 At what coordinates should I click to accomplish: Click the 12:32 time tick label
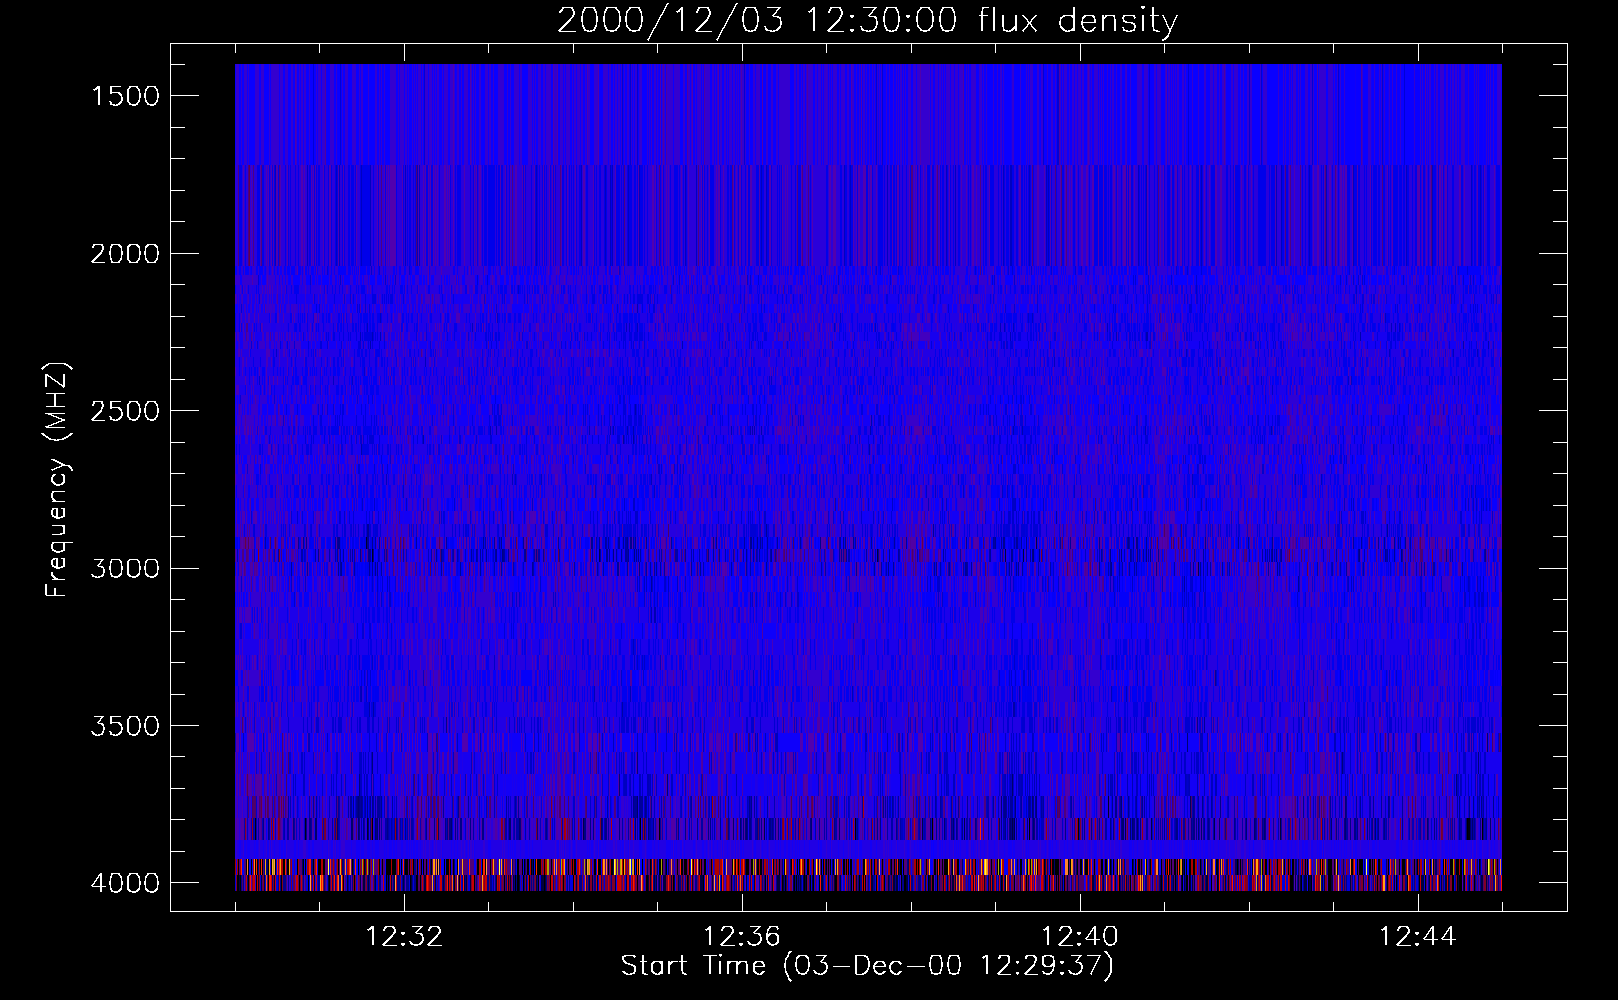[404, 937]
